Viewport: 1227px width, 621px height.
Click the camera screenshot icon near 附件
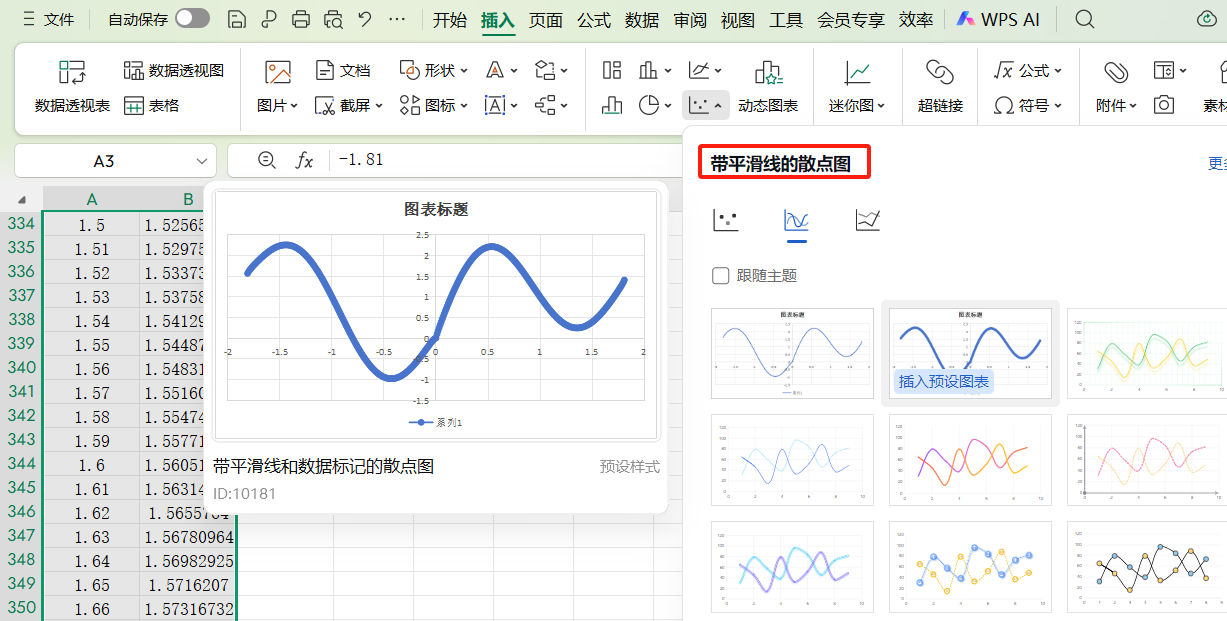pyautogui.click(x=1163, y=102)
